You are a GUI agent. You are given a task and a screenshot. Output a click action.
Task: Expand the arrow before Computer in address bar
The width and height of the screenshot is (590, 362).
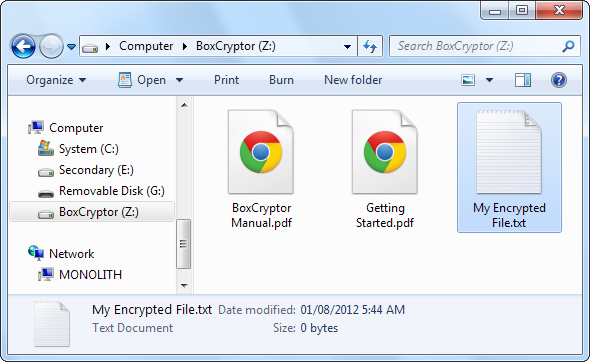pos(108,47)
